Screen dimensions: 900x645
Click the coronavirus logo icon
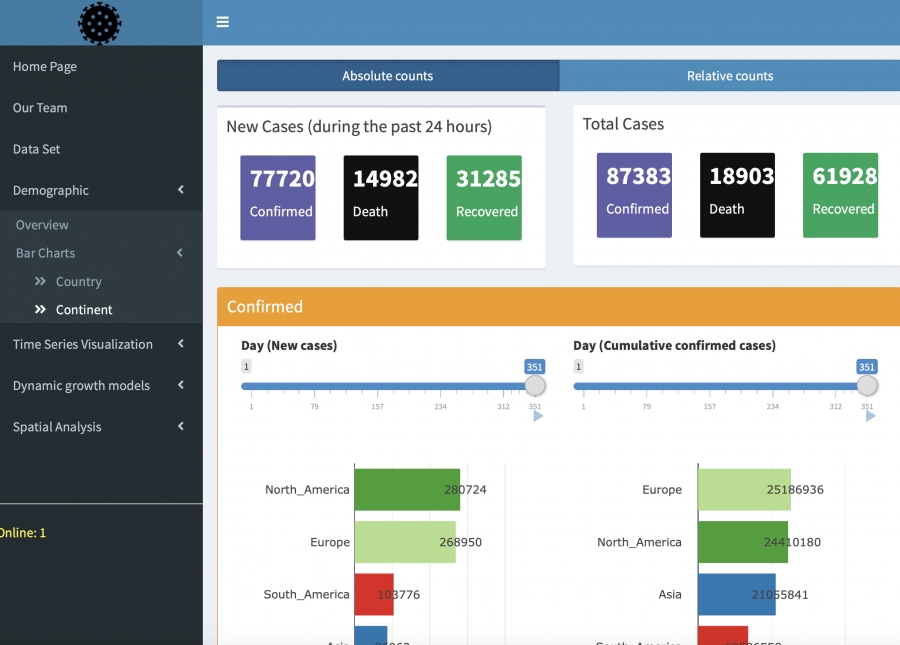point(99,23)
